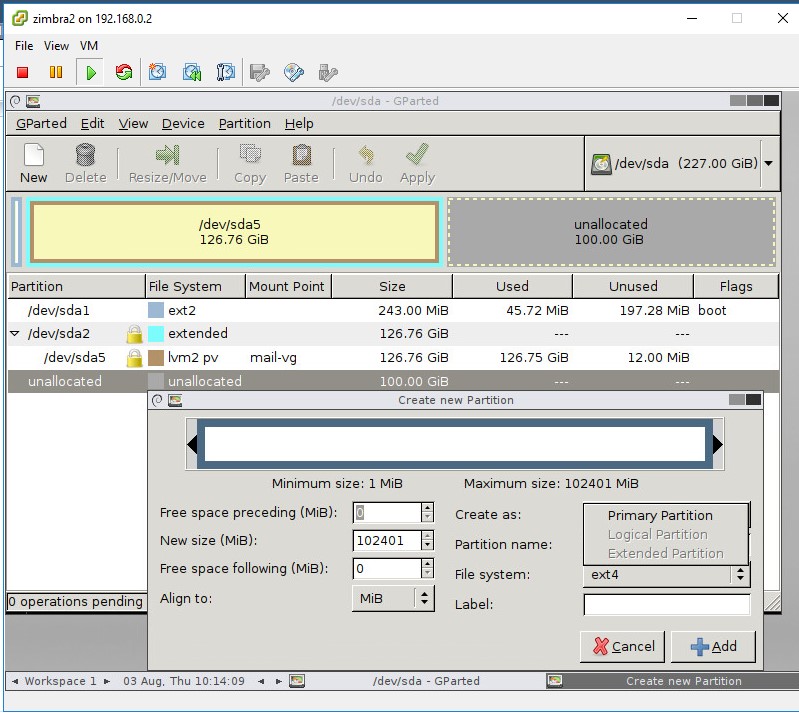Click the New size stepper arrows
Screen dimensions: 799x713
click(x=427, y=540)
